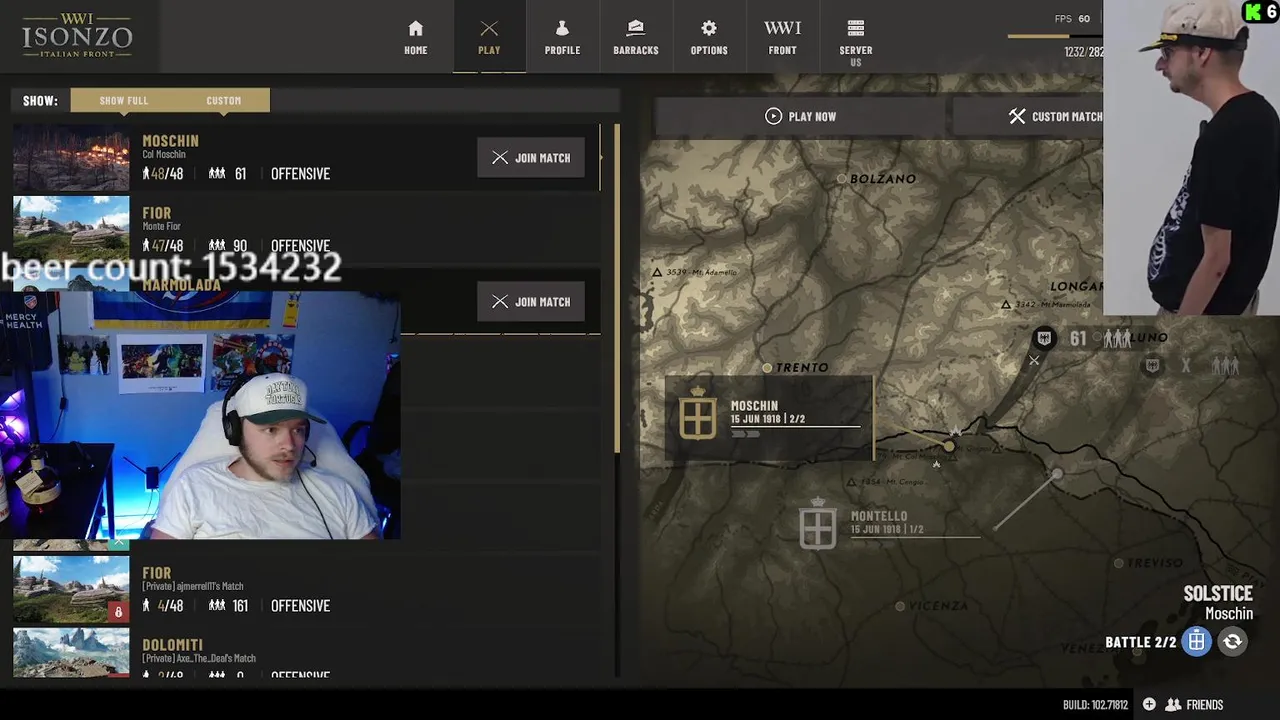Click the red lock icon on private Fior match
1280x720 pixels.
coord(118,611)
